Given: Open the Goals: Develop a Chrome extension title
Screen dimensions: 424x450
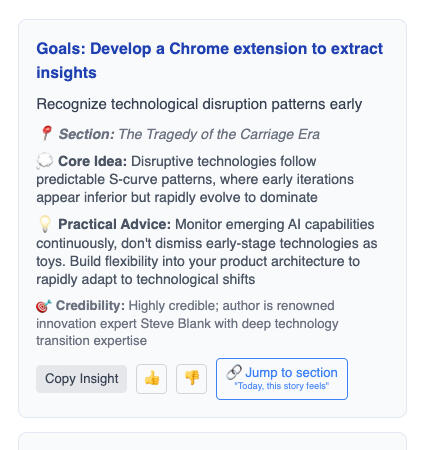Looking at the screenshot, I should (210, 61).
